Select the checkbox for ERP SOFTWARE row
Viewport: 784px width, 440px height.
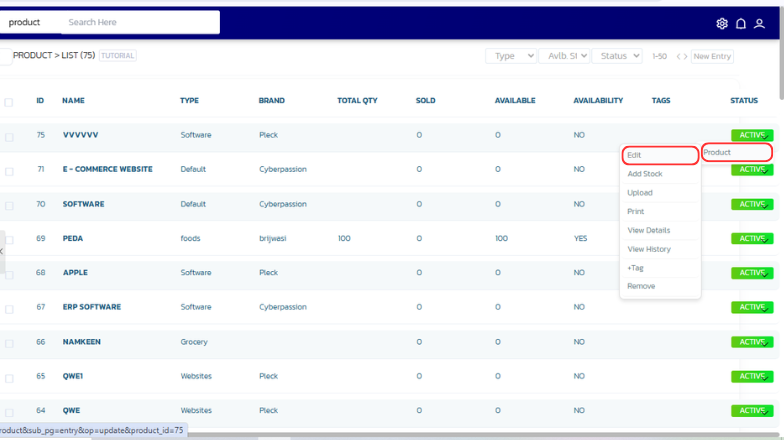point(9,309)
